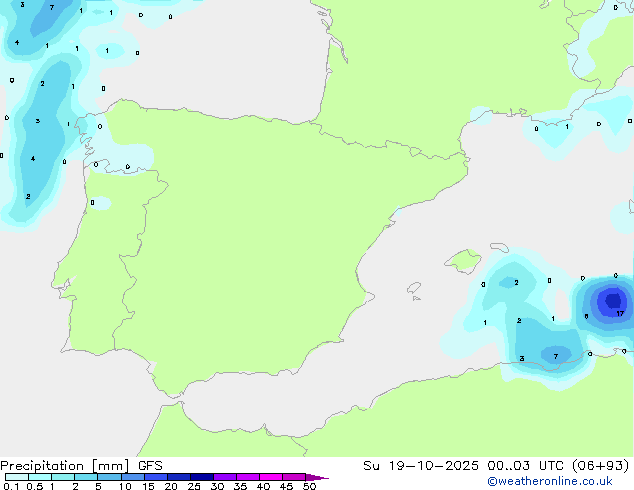Choose the 20–25 mm legend swatch
This screenshot has height=490, width=634.
coord(178,477)
